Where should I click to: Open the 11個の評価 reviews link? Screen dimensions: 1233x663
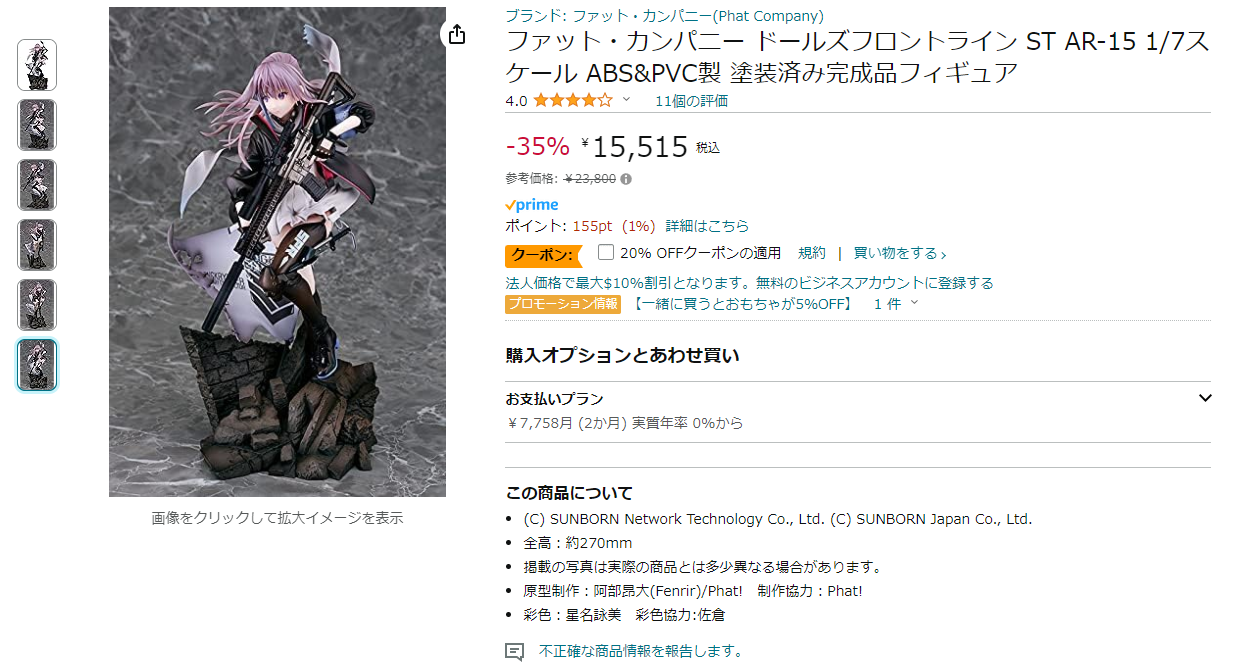pos(691,100)
